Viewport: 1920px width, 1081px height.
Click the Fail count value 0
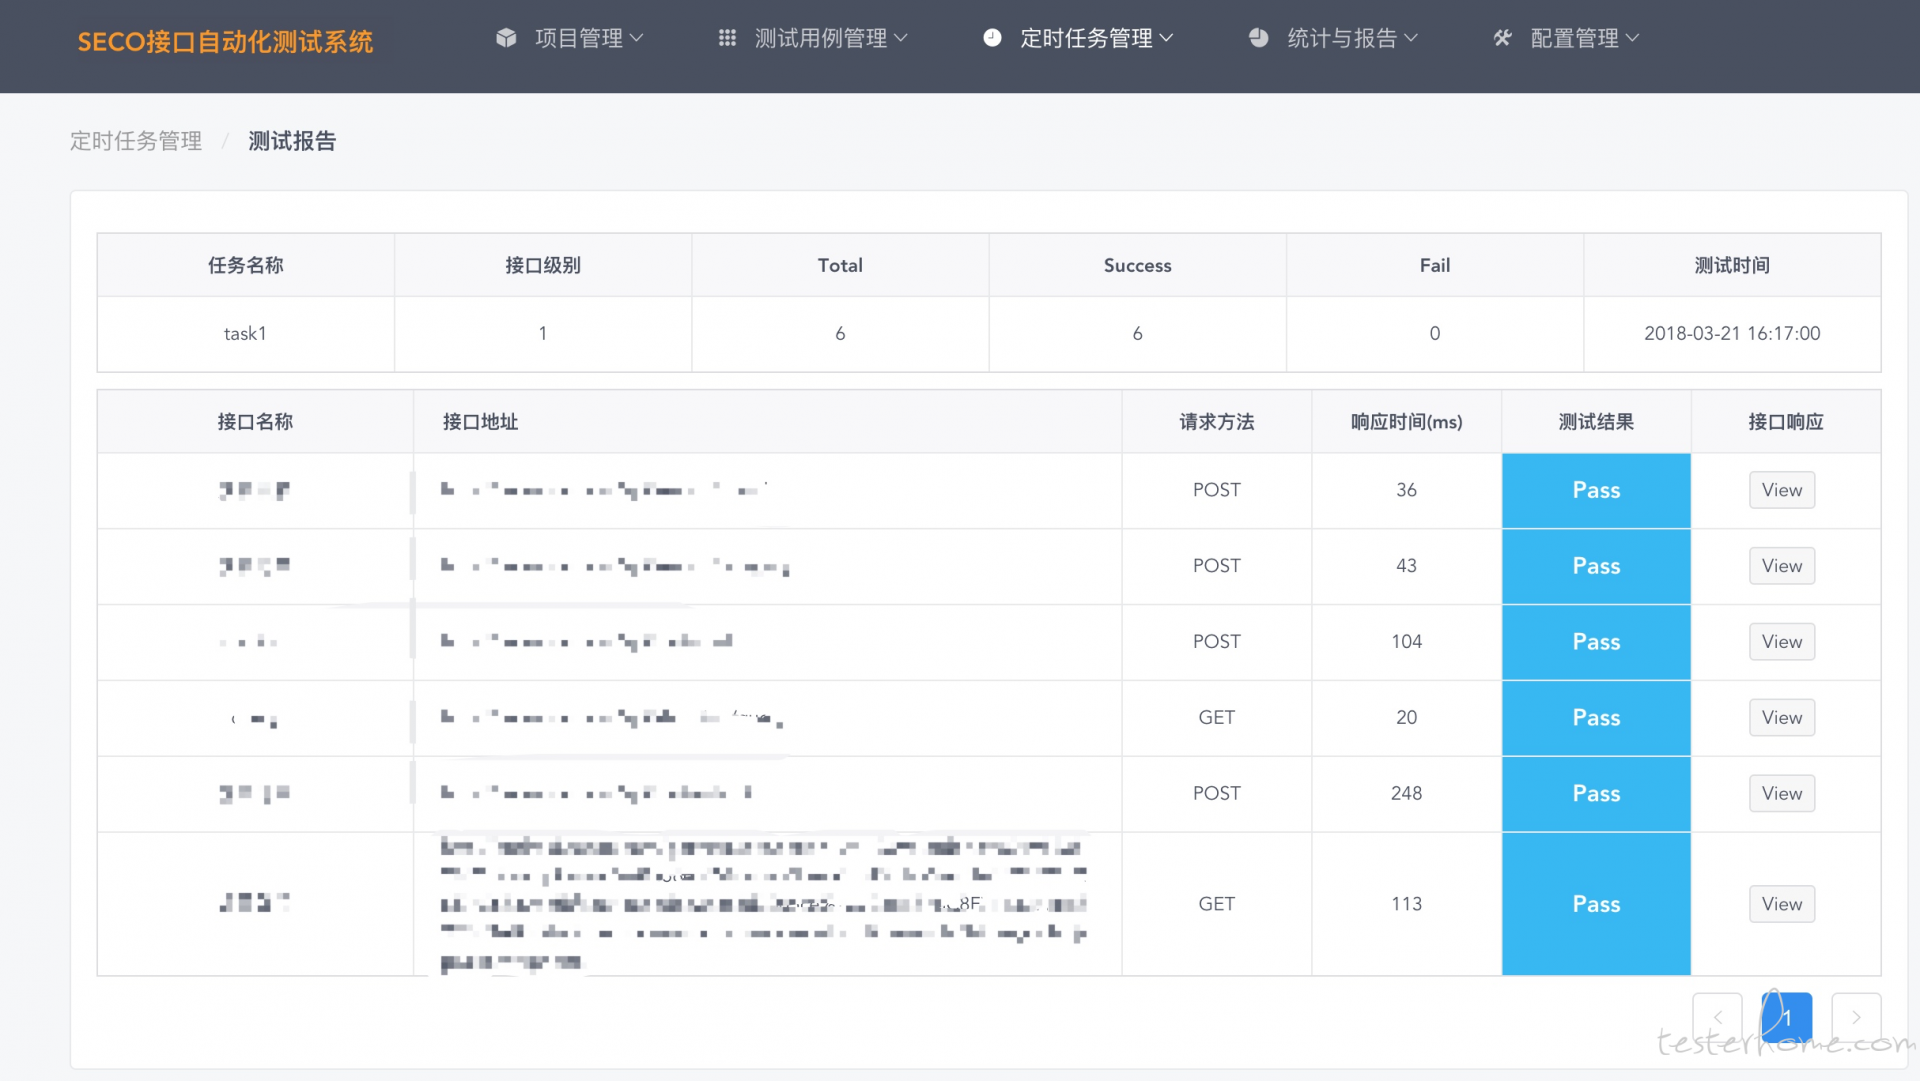point(1435,334)
